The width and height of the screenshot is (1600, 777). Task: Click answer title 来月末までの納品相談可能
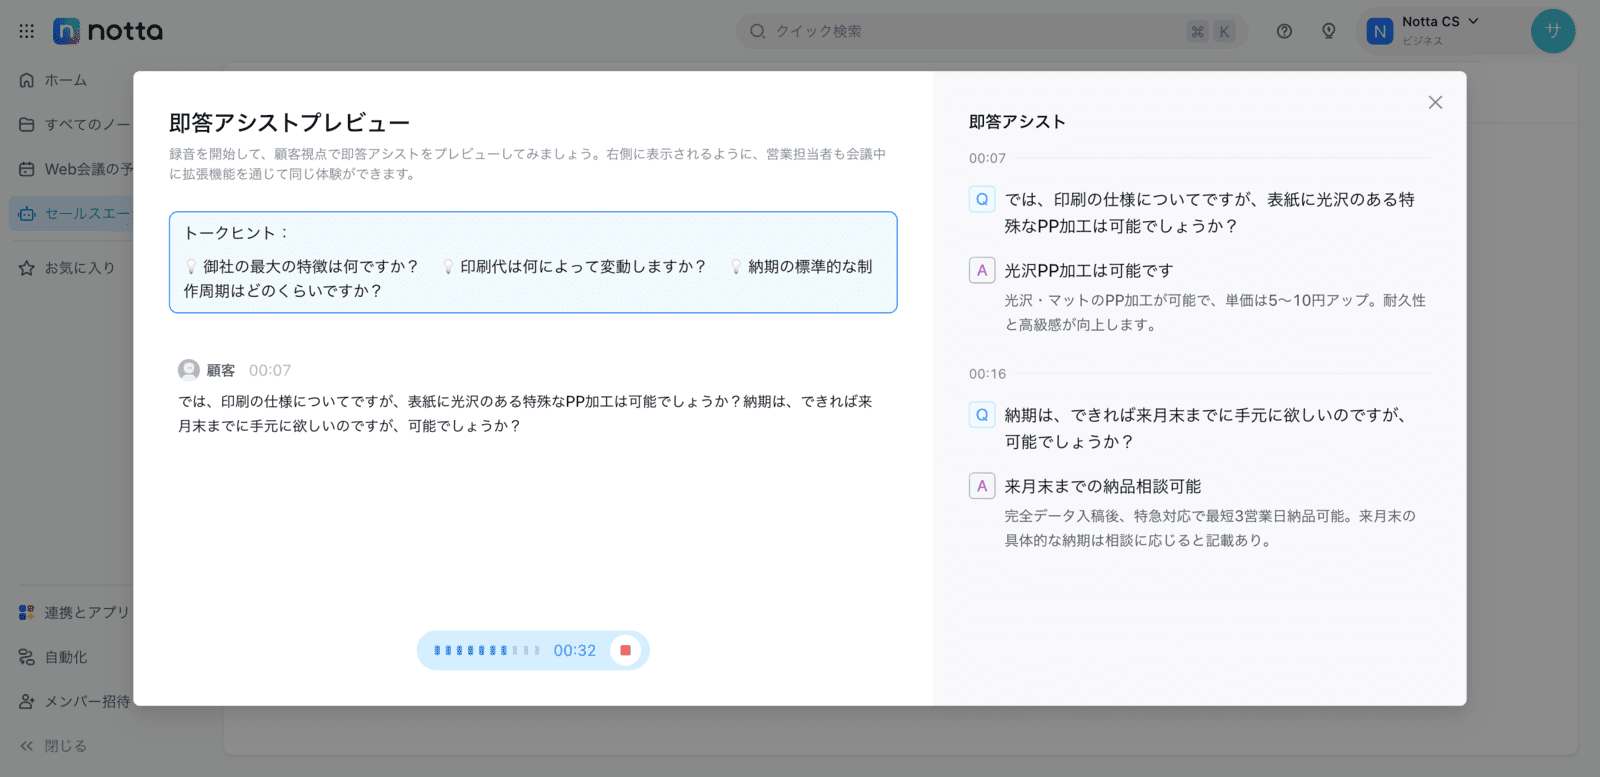1103,486
